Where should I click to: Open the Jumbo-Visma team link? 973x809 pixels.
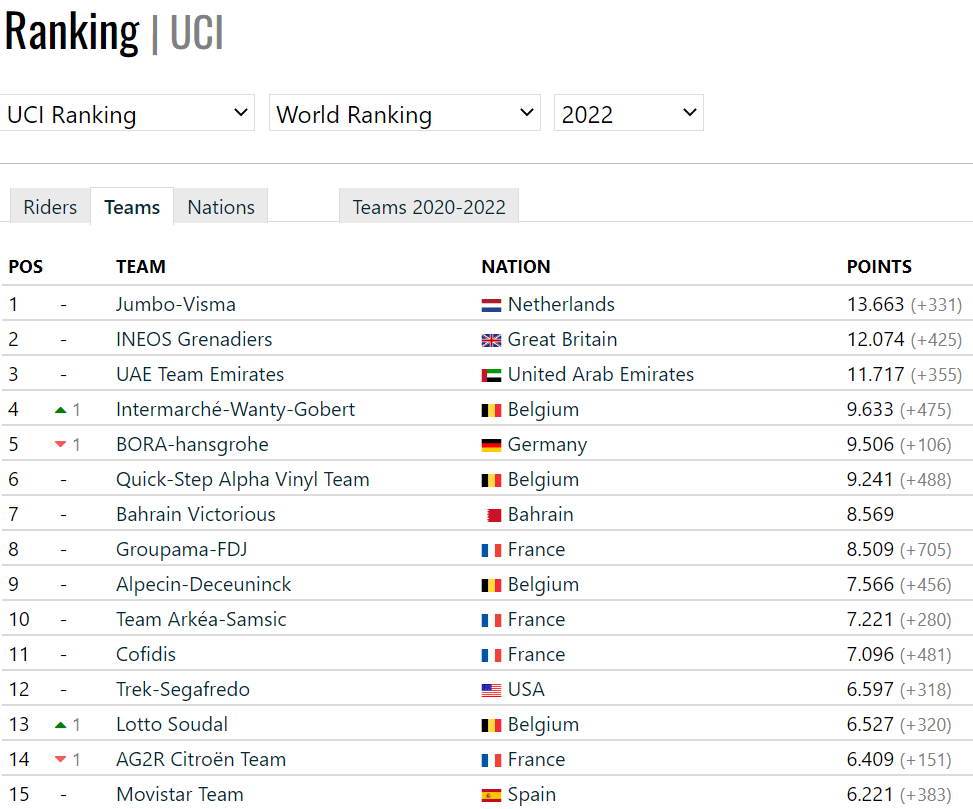pyautogui.click(x=176, y=304)
